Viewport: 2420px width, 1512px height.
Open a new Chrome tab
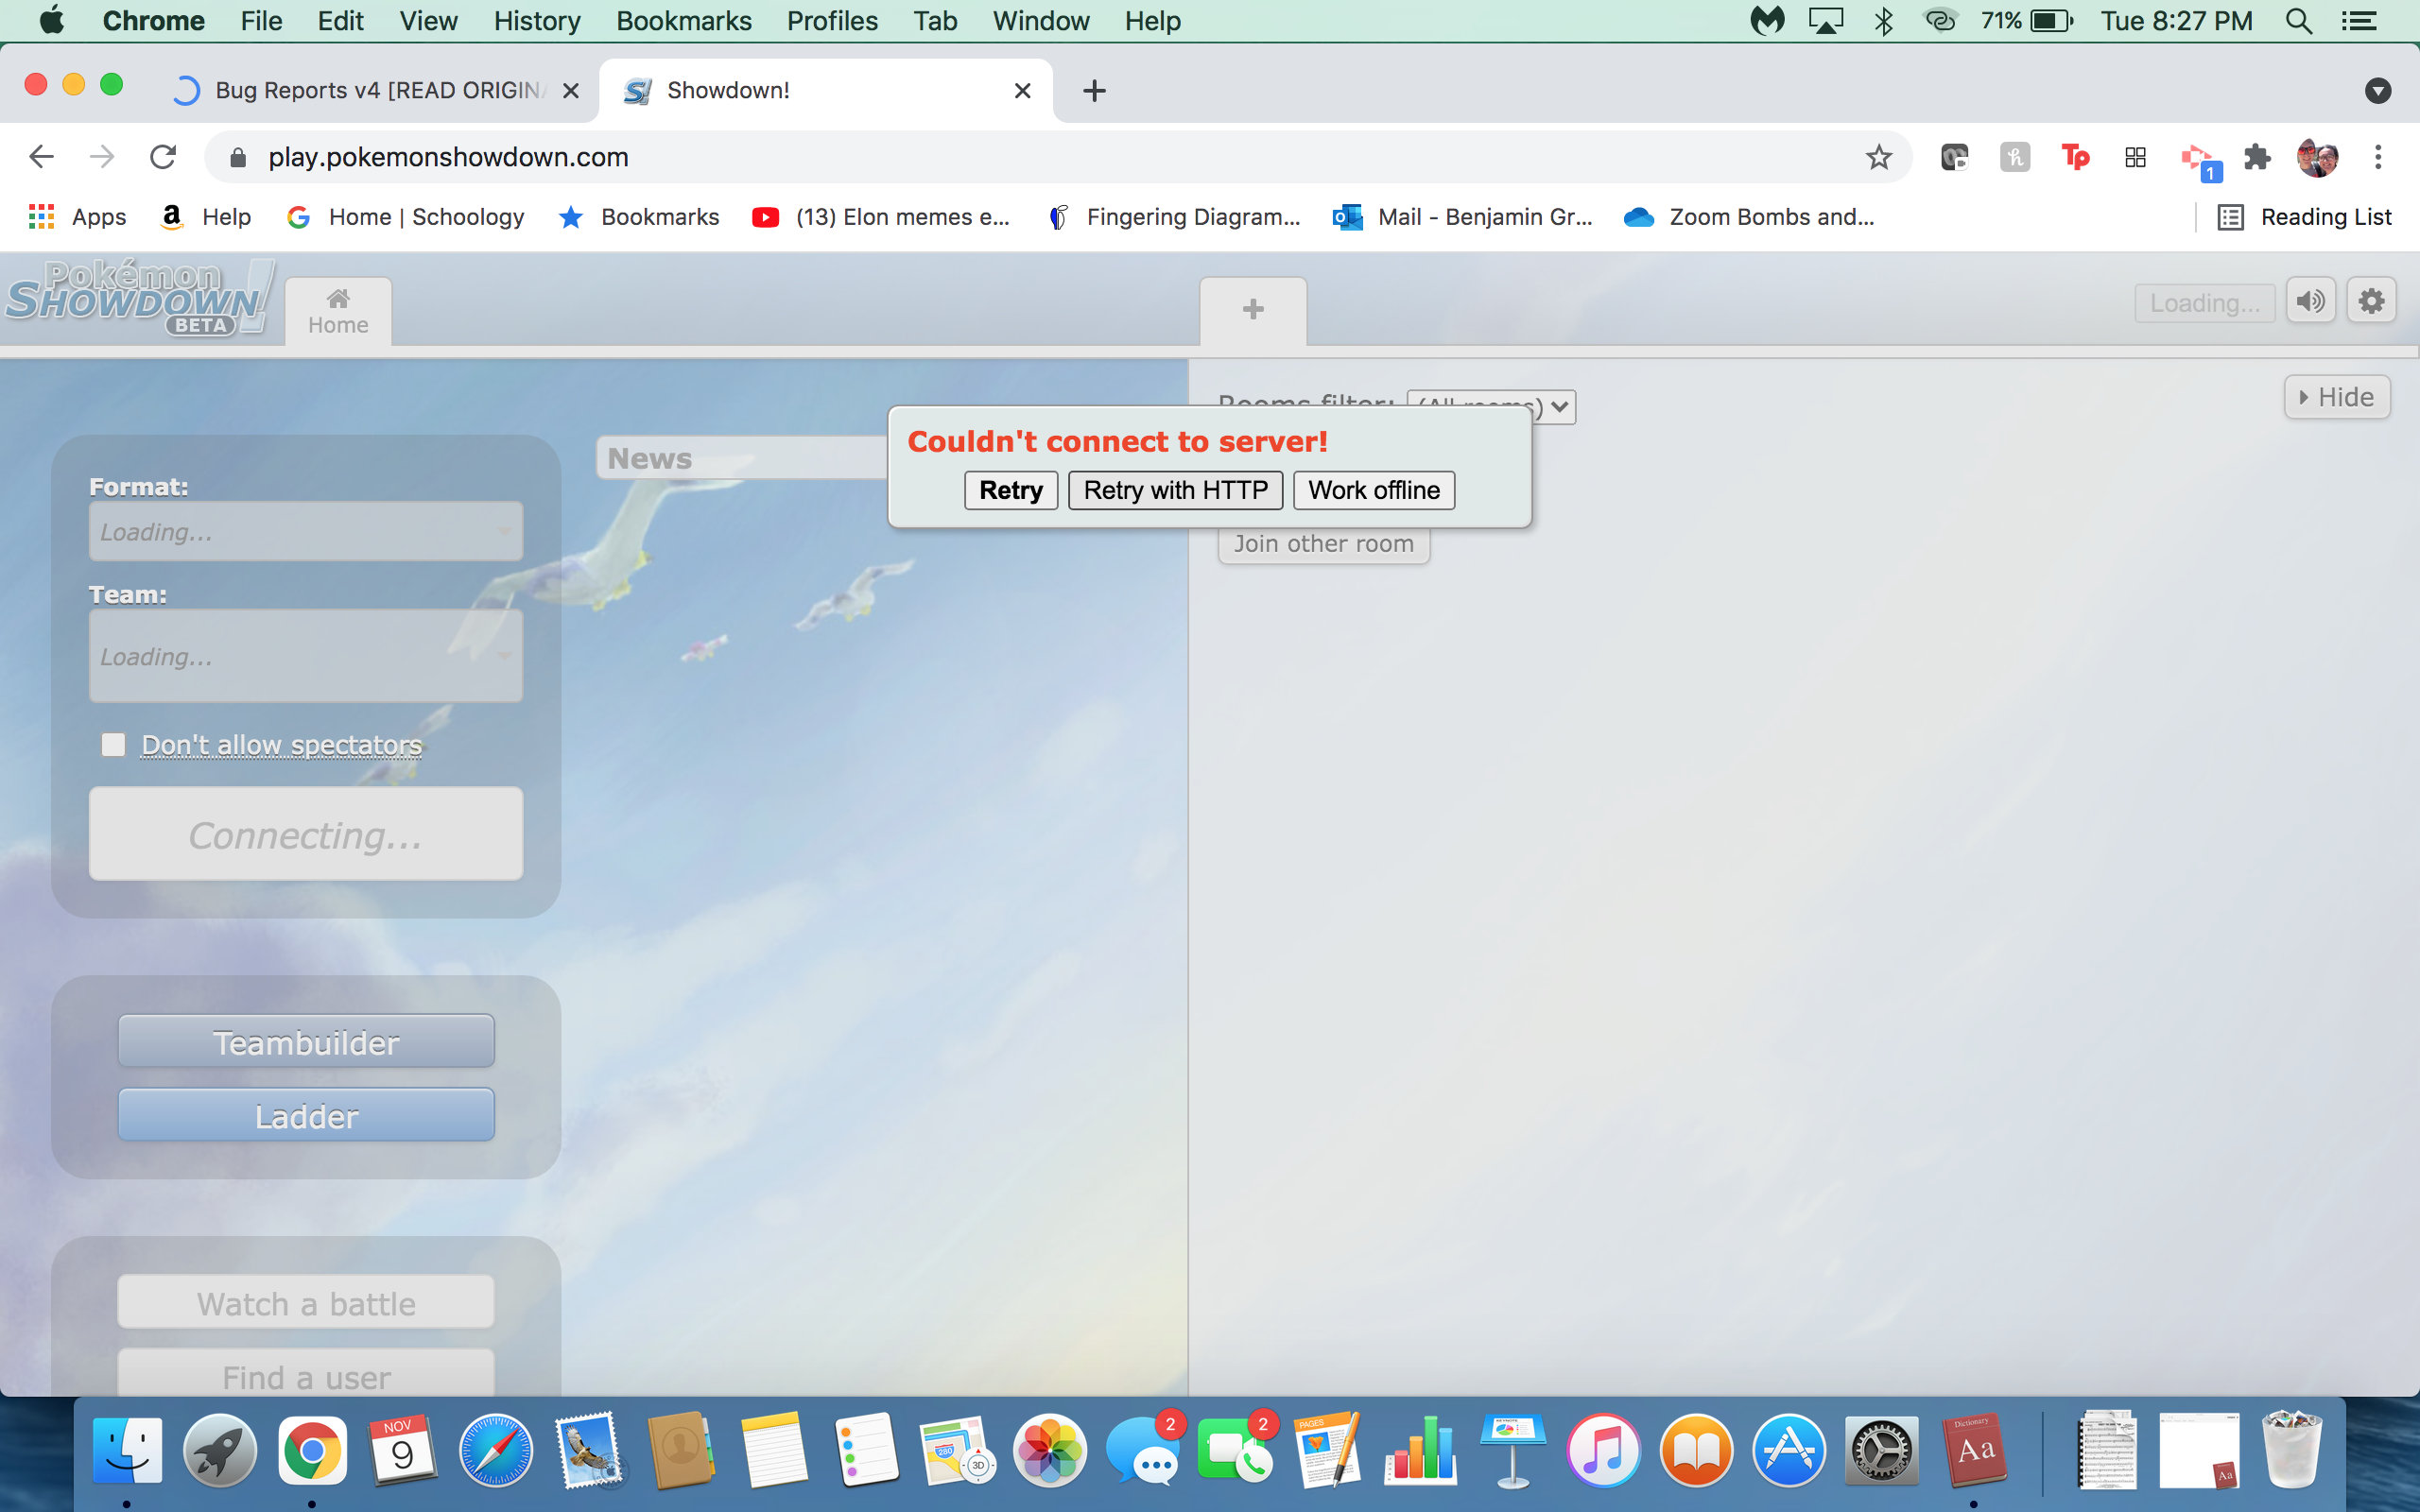[1094, 91]
